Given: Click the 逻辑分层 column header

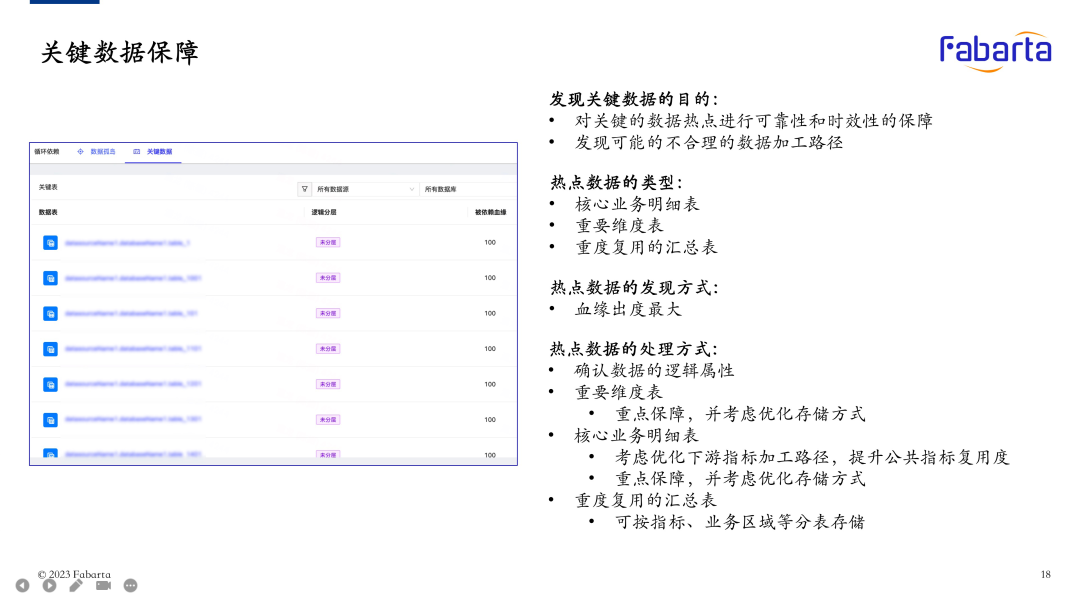Looking at the screenshot, I should (324, 212).
